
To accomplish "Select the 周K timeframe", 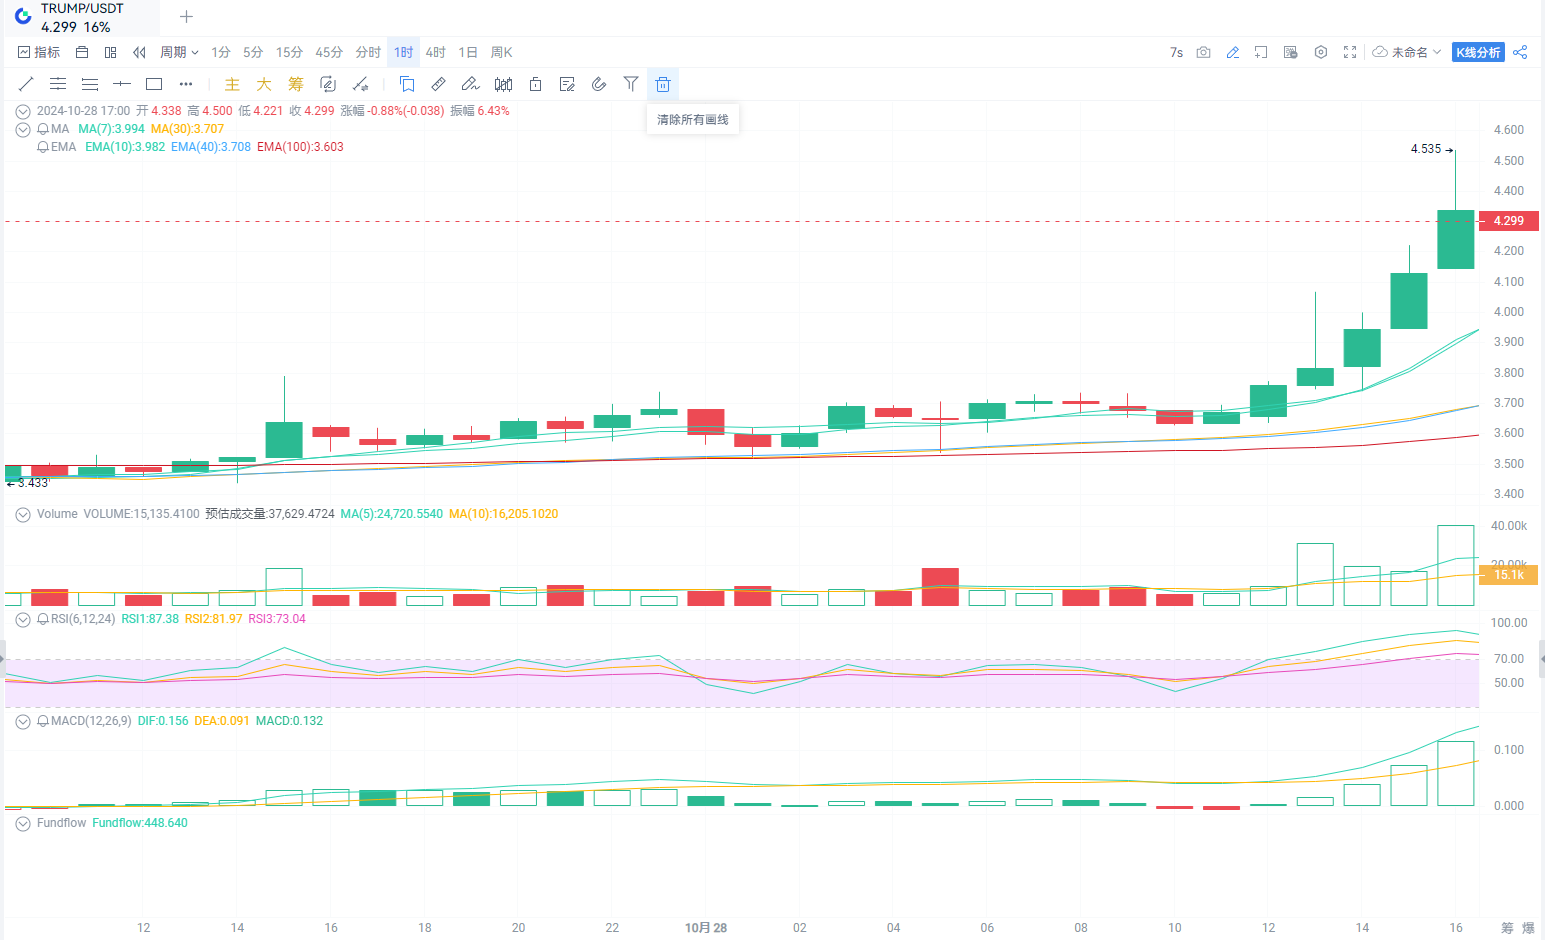I will click(x=501, y=52).
